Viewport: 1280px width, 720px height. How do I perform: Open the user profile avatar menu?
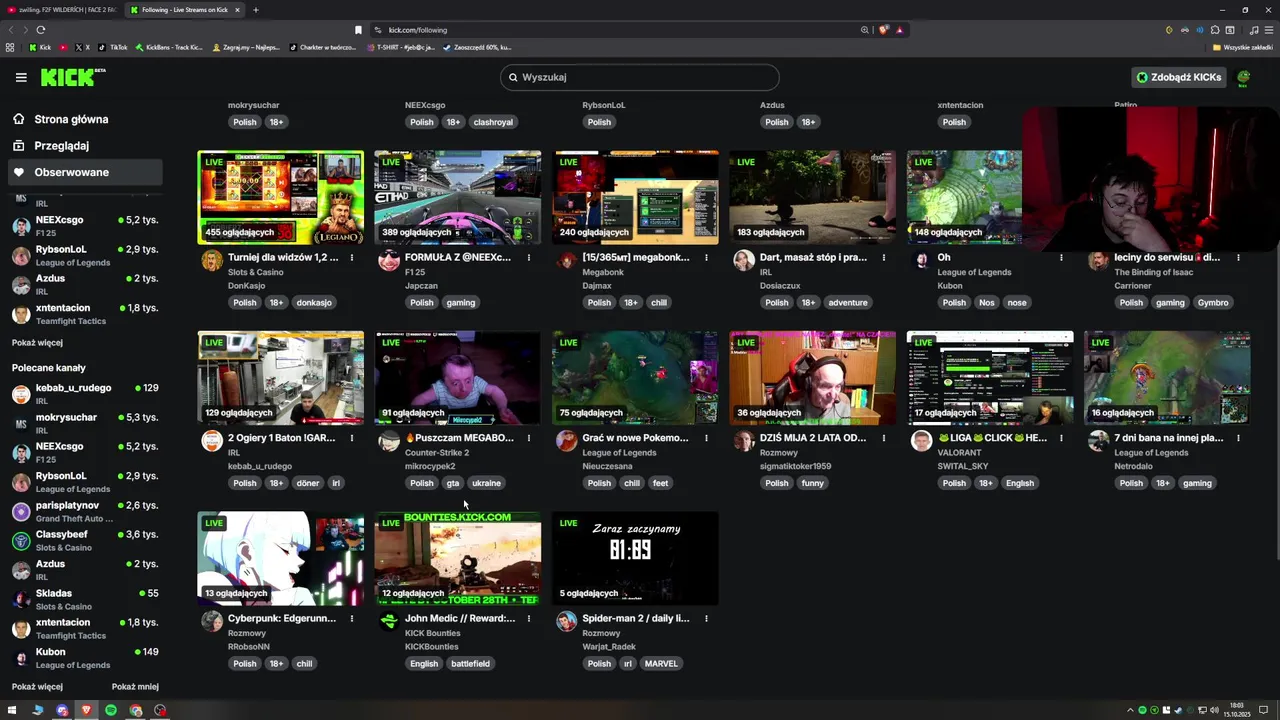1243,77
